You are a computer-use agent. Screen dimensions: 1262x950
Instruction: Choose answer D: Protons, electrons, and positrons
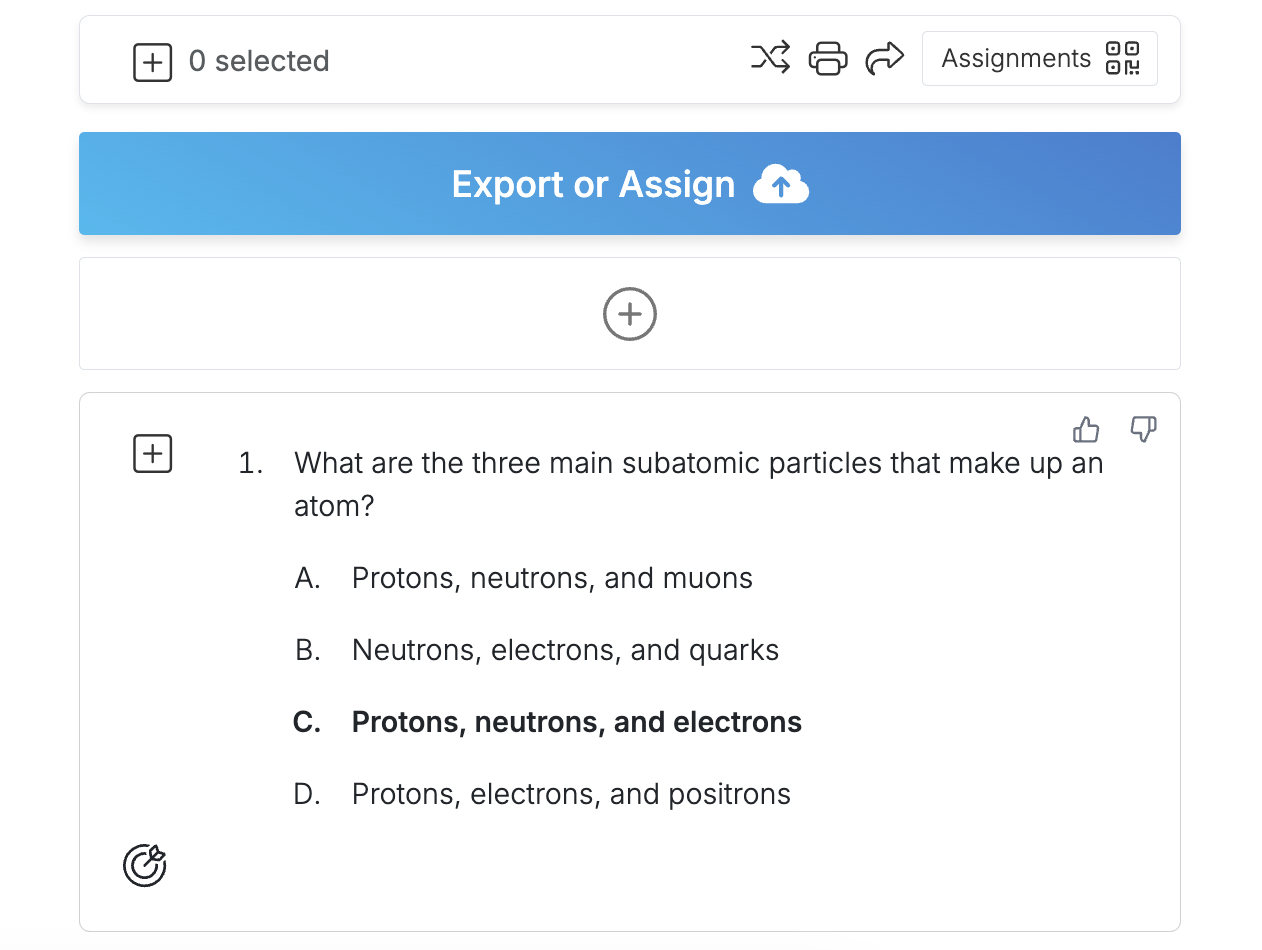[571, 794]
